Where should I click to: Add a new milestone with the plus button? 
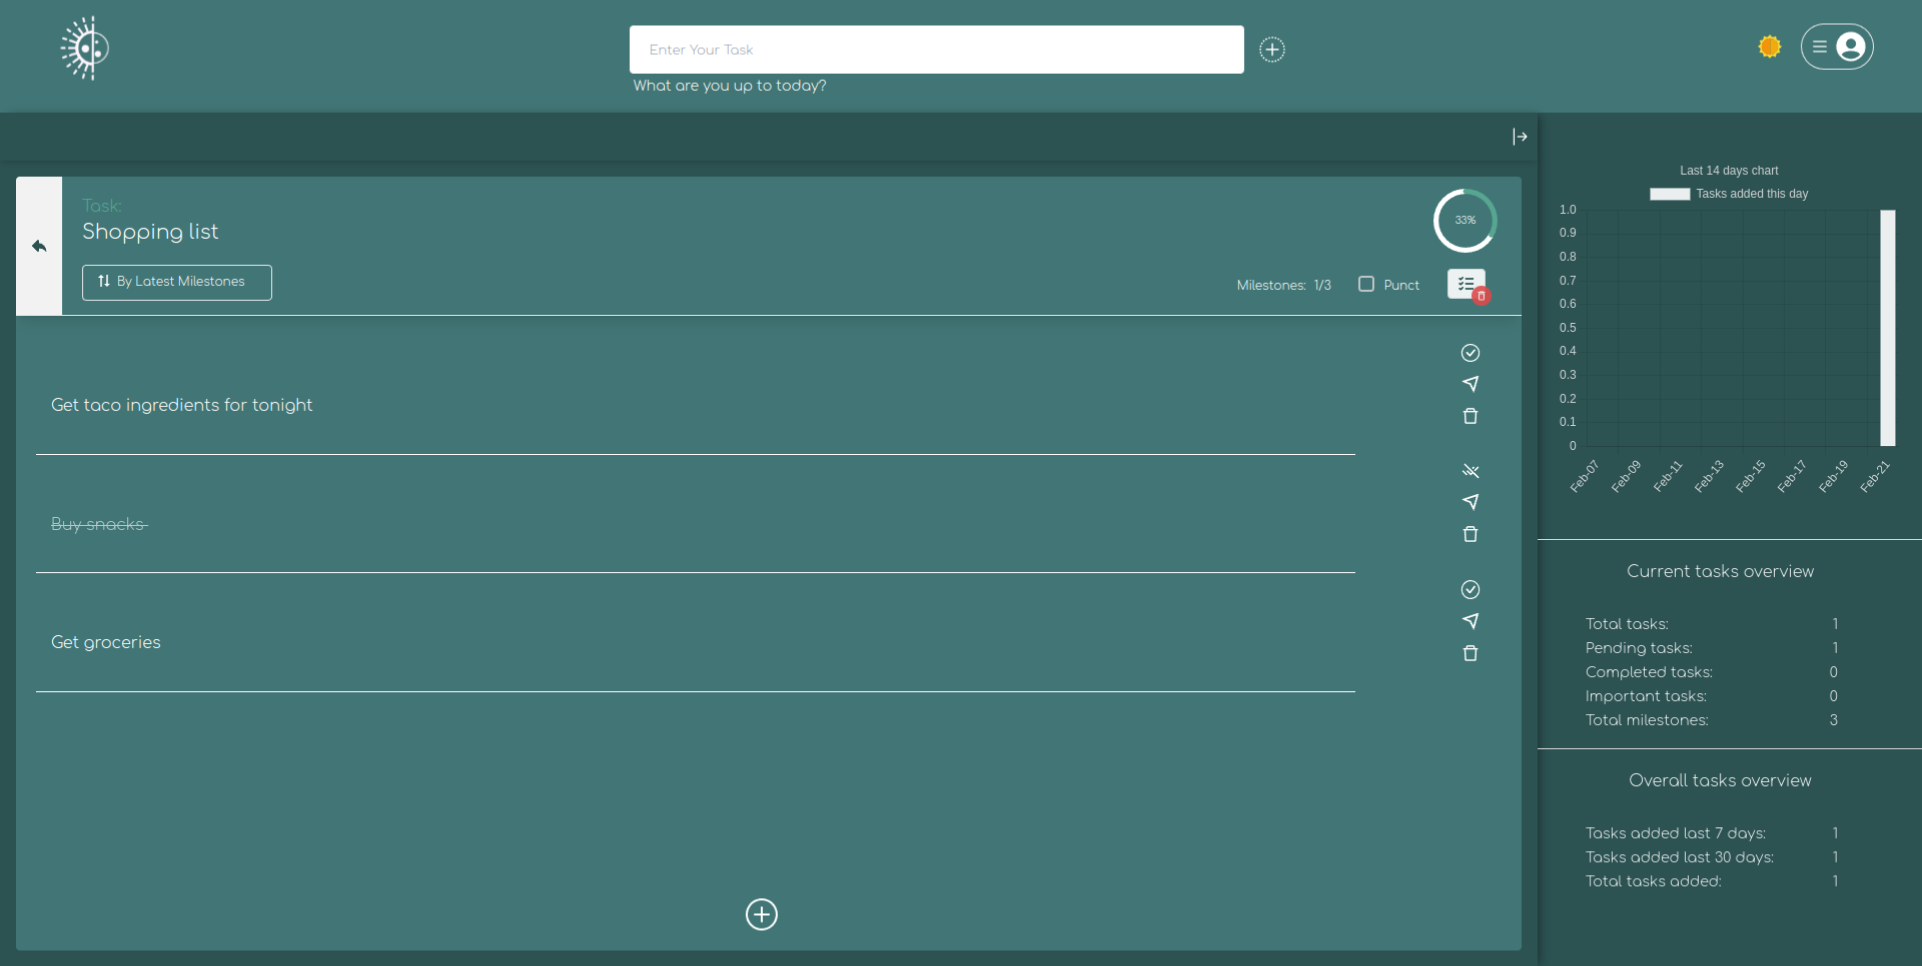click(761, 914)
